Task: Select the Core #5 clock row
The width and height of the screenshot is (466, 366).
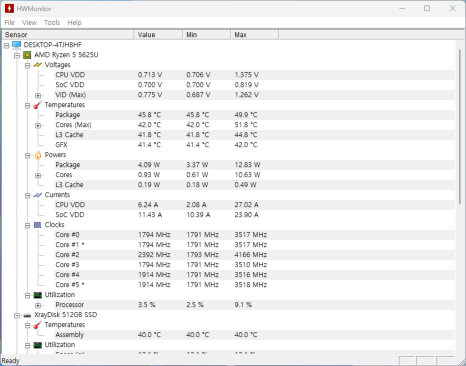Action: (255, 285)
